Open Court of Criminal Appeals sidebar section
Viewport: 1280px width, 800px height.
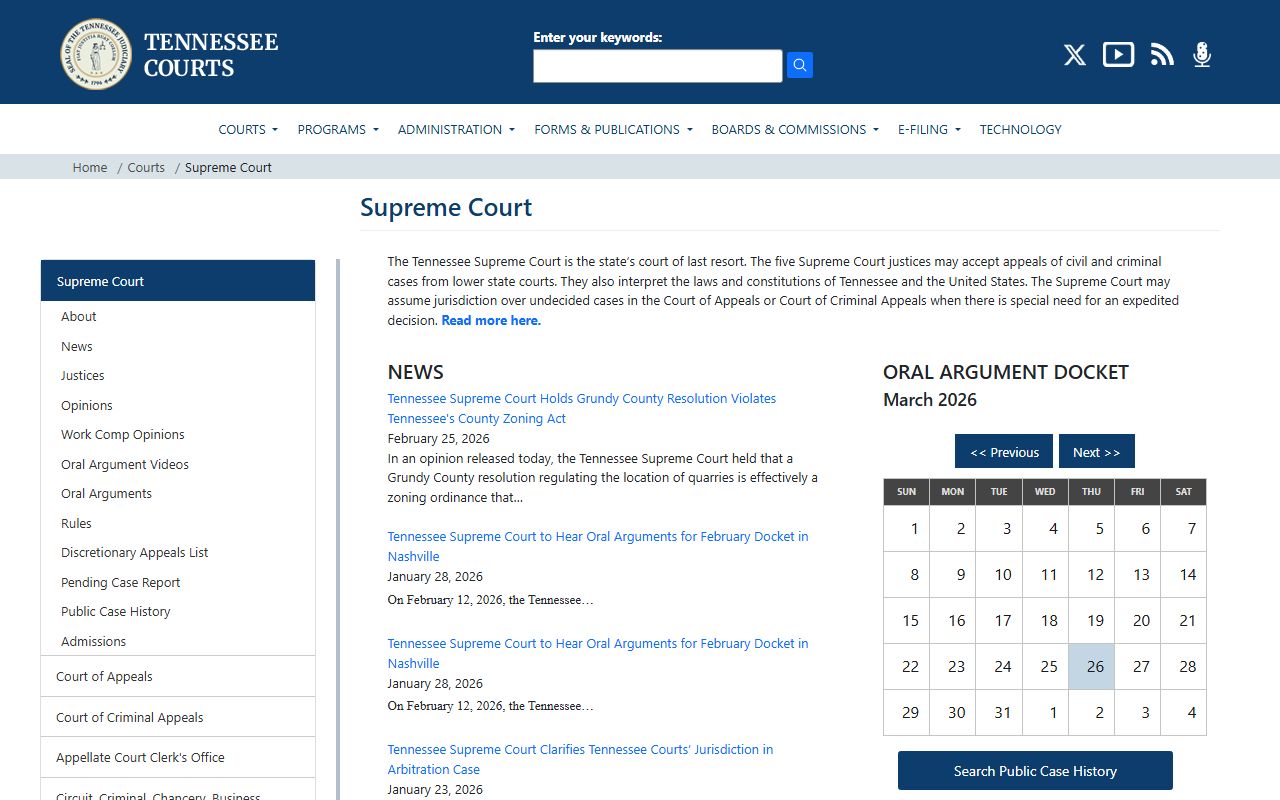coord(178,717)
